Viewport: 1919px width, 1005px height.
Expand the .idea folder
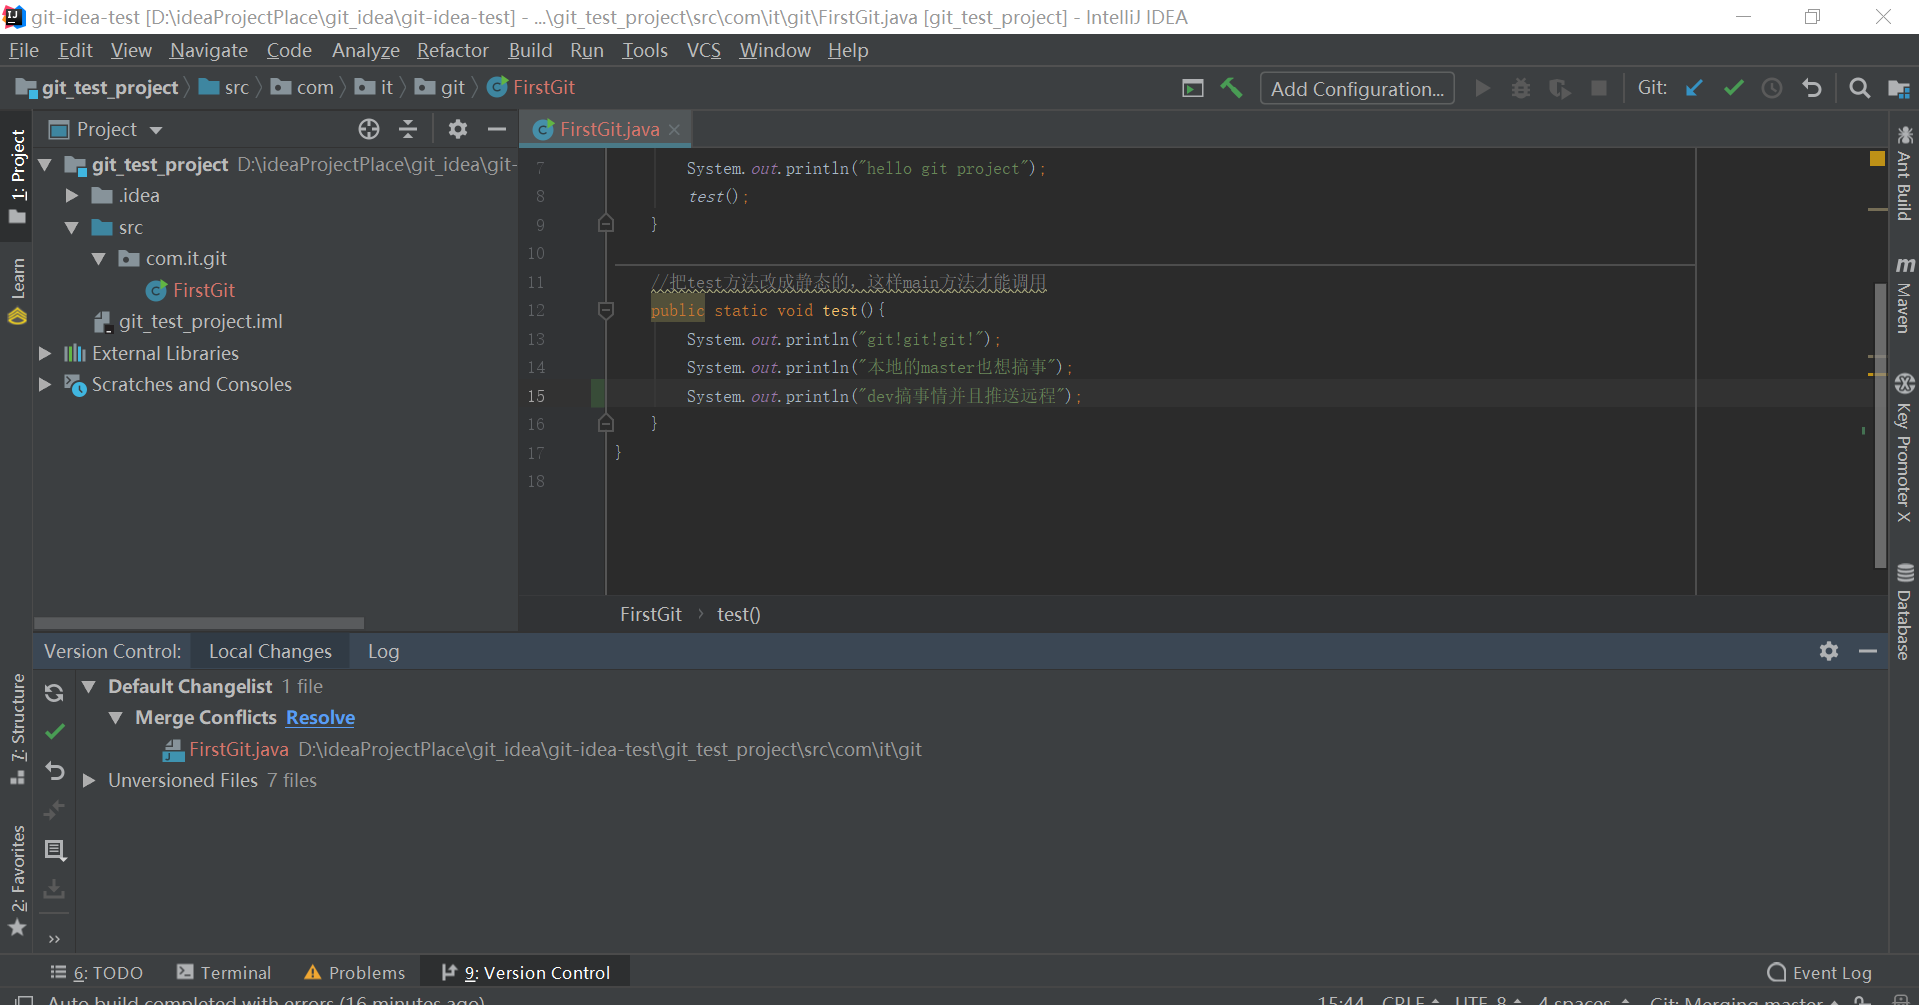72,196
